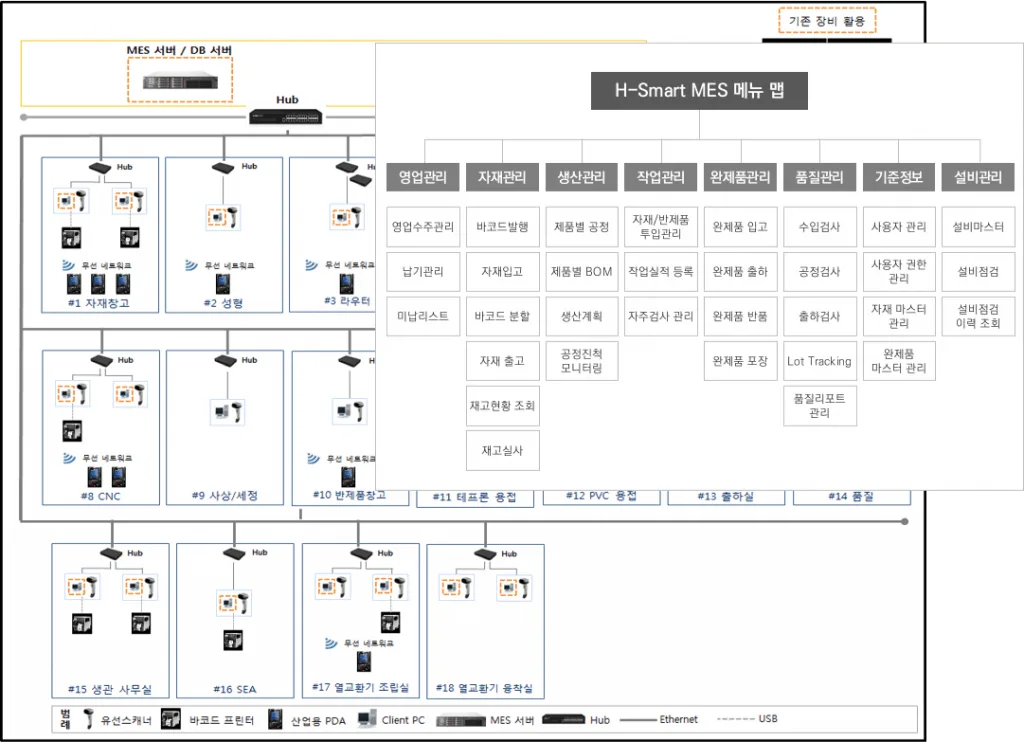Click the Hub icon in #16 SEA

233,554
